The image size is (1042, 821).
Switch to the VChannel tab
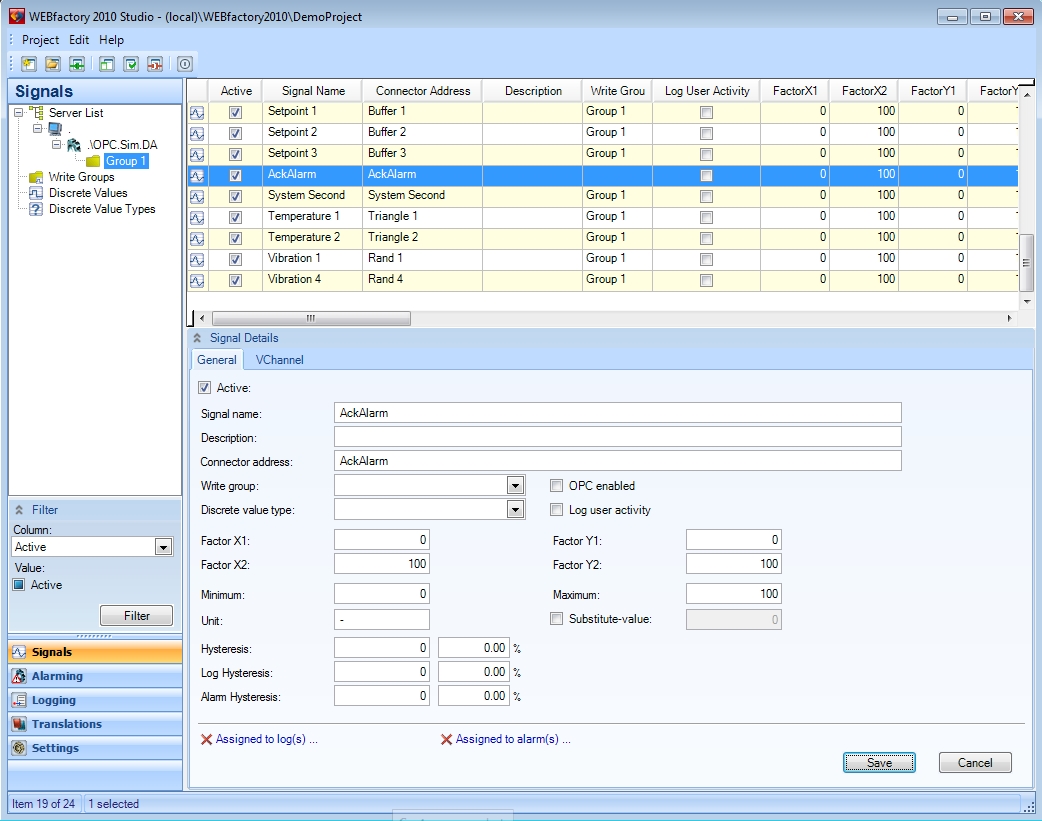pyautogui.click(x=279, y=360)
